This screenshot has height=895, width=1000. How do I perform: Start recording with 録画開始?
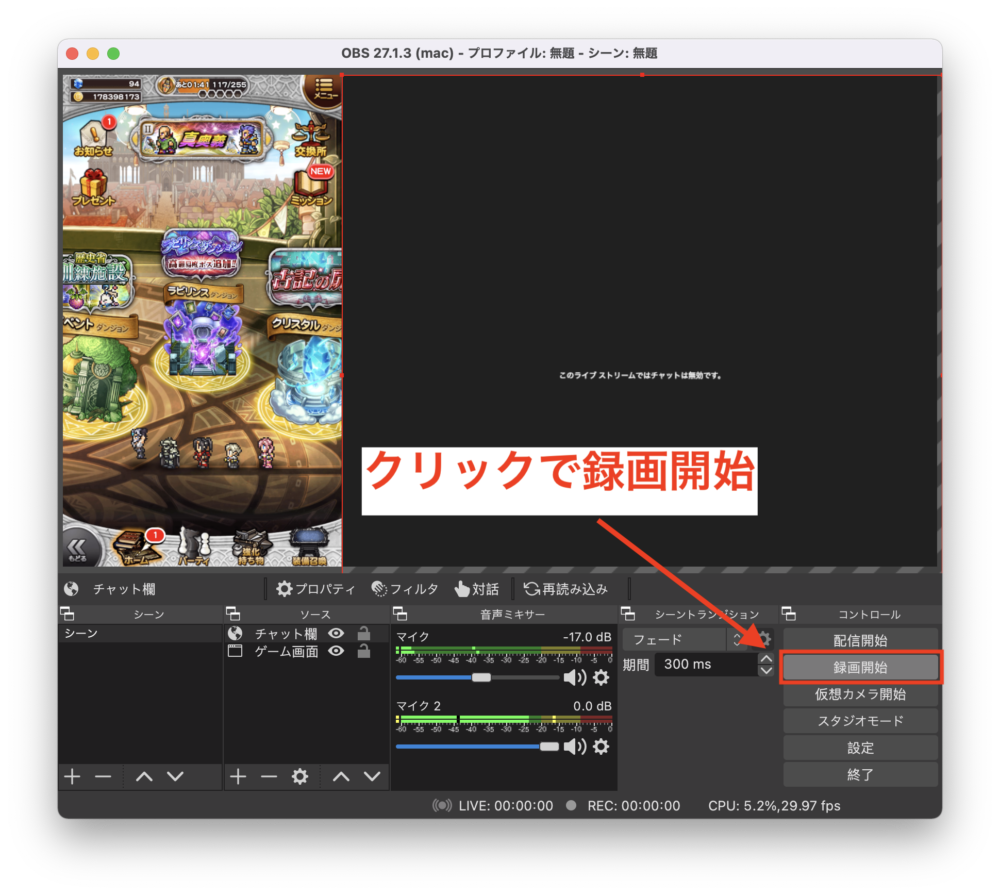coord(860,667)
